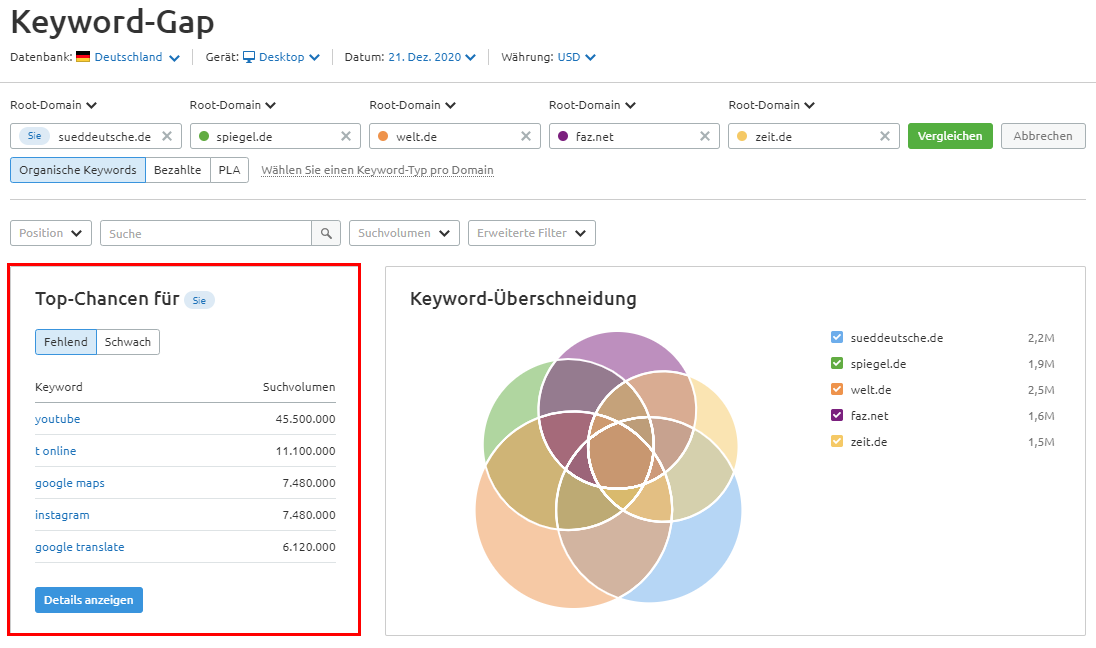
Task: Click the Sie badge in sueddeutsche.de field
Action: pos(34,136)
